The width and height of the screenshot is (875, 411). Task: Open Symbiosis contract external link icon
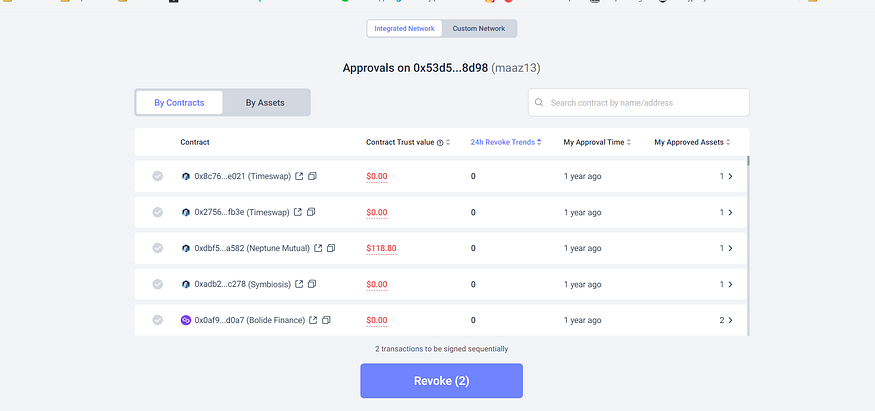click(x=299, y=284)
